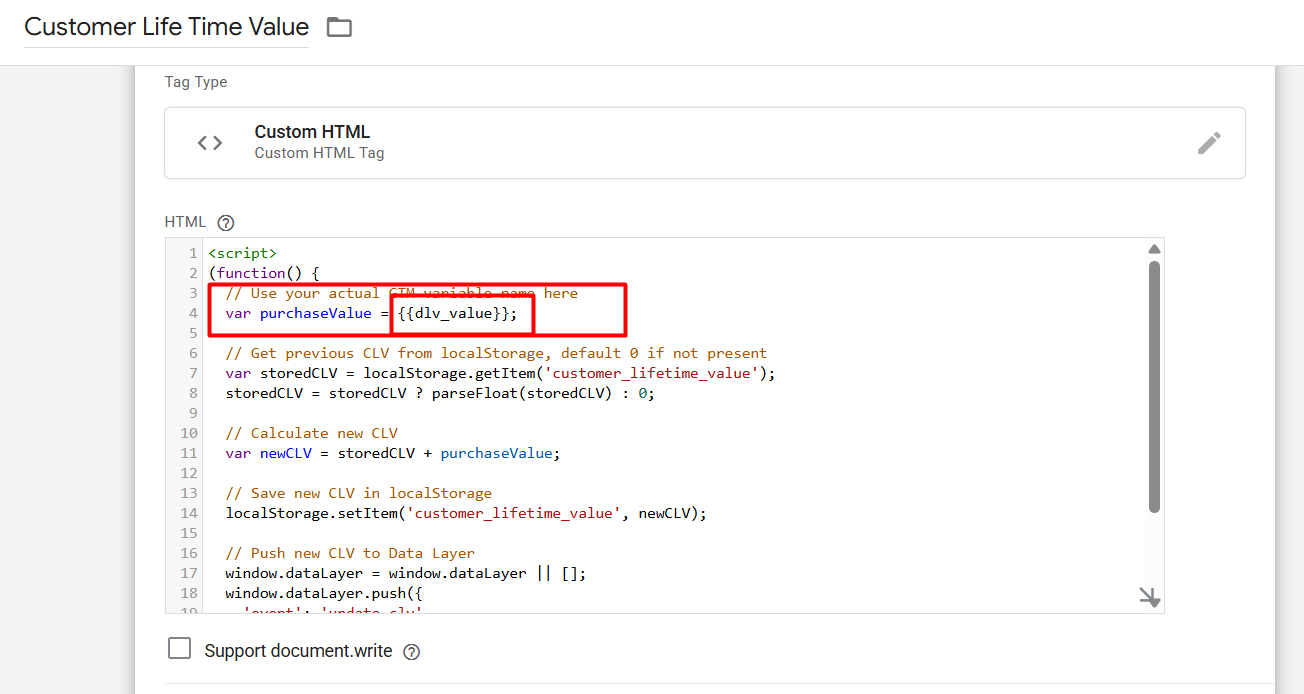Enable the Support document.write checkbox
Viewport: 1304px width, 694px height.
pyautogui.click(x=180, y=649)
